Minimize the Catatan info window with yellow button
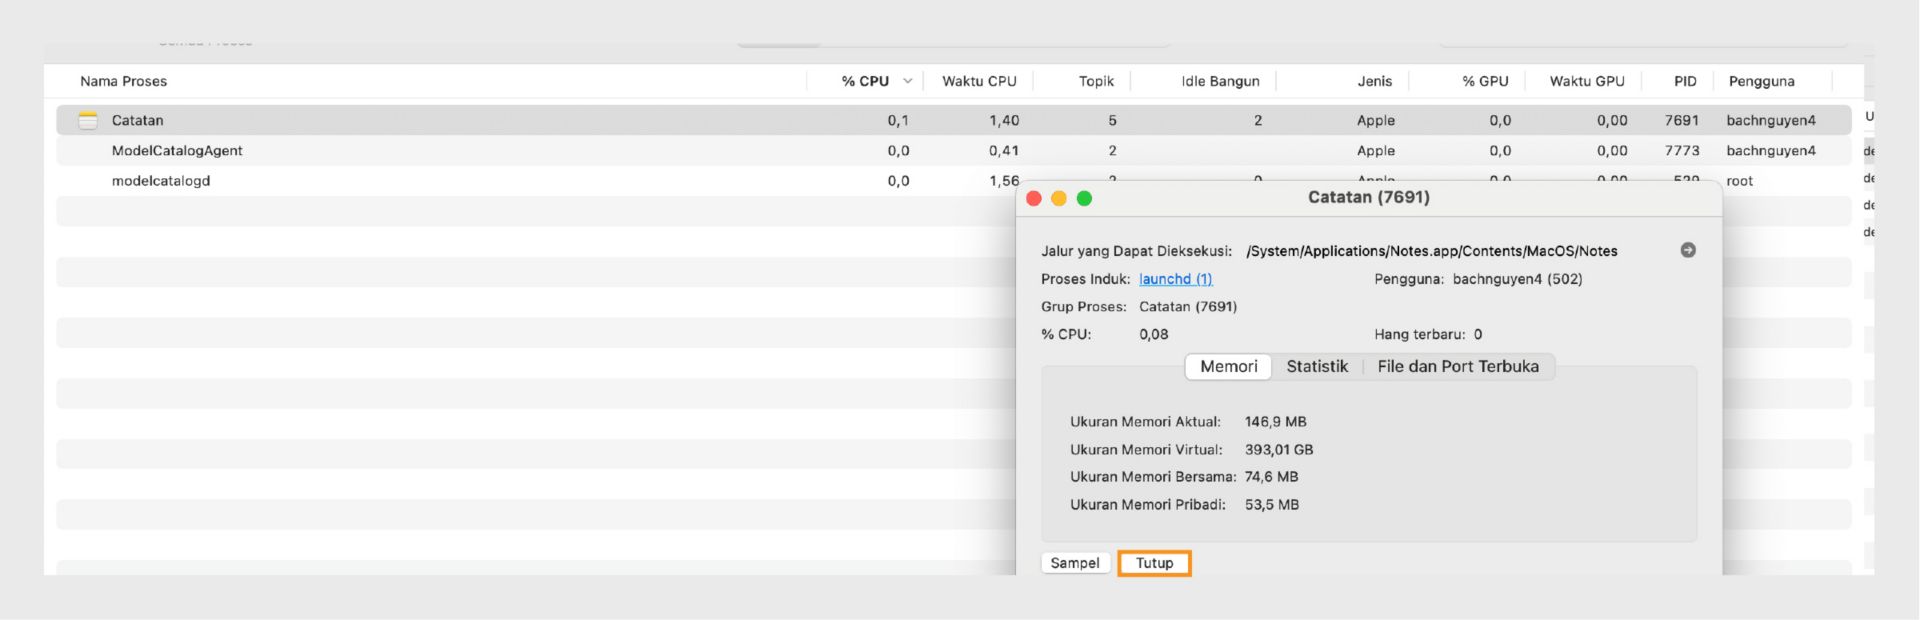The height and width of the screenshot is (620, 1920). (x=1059, y=198)
